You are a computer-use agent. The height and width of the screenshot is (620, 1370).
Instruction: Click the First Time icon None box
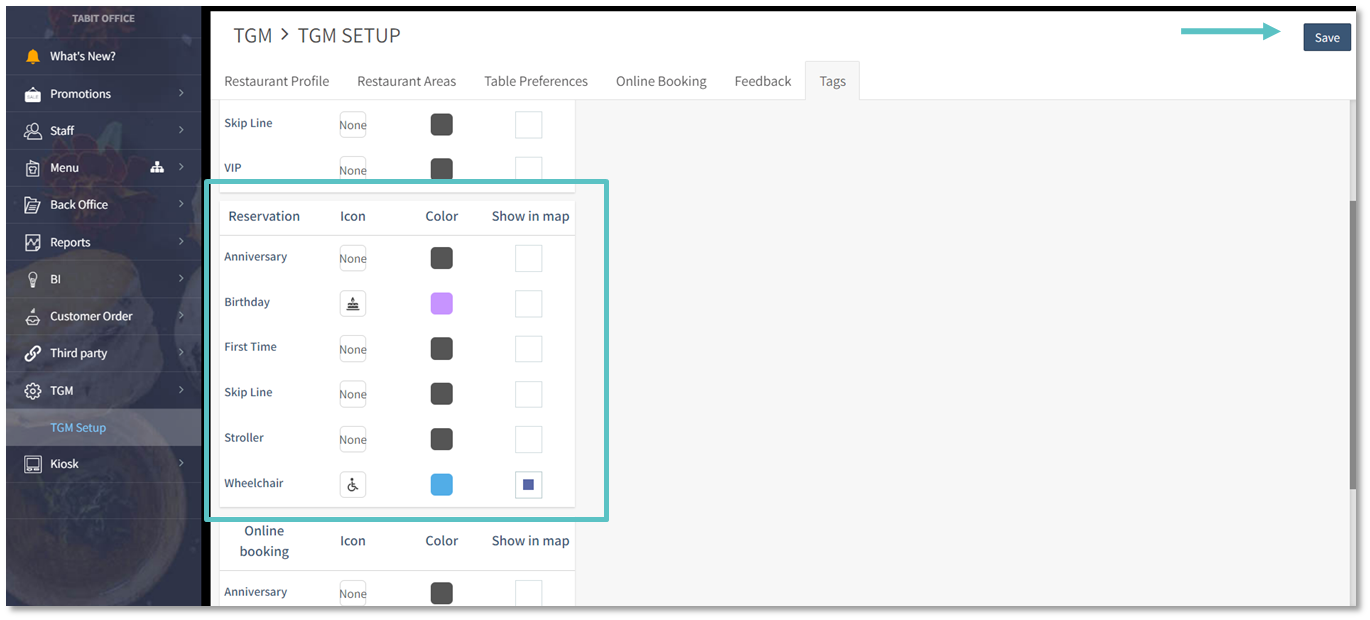(x=353, y=349)
